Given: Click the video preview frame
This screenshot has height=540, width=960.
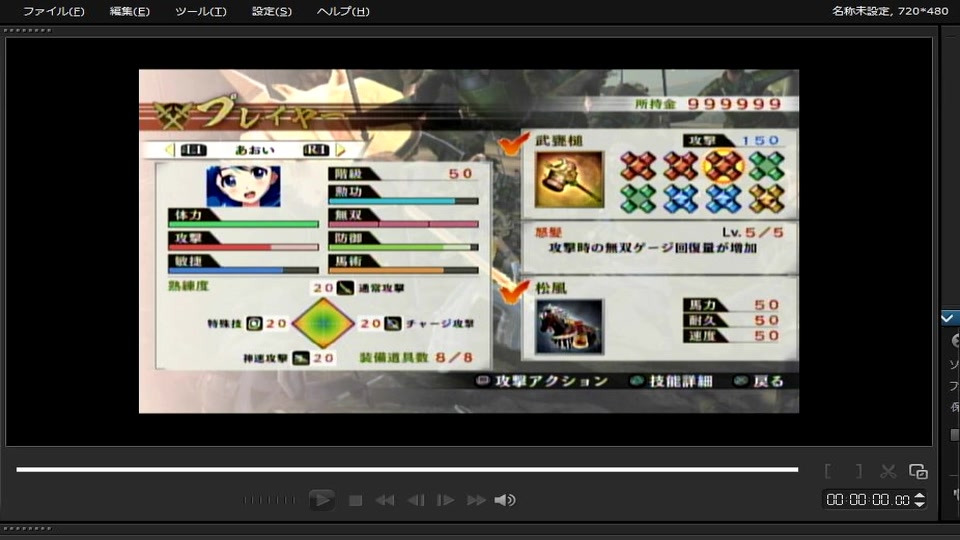Looking at the screenshot, I should point(469,241).
